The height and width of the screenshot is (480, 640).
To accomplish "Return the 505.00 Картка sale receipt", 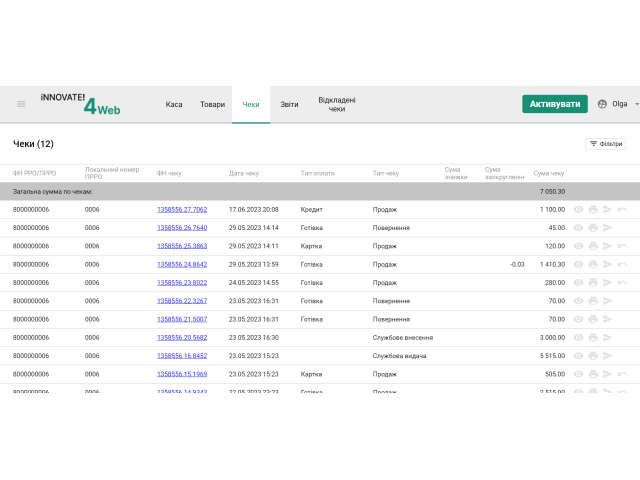I will (x=622, y=374).
